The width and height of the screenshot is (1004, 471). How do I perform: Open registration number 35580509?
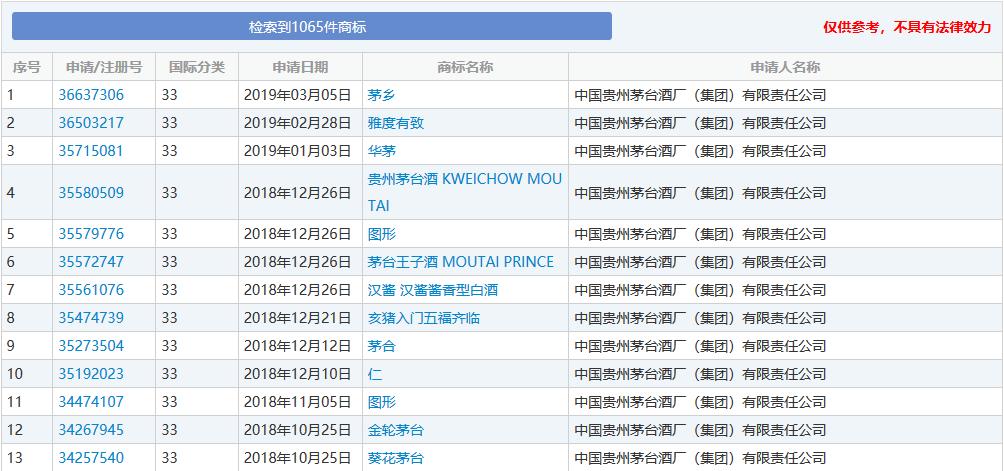point(91,193)
